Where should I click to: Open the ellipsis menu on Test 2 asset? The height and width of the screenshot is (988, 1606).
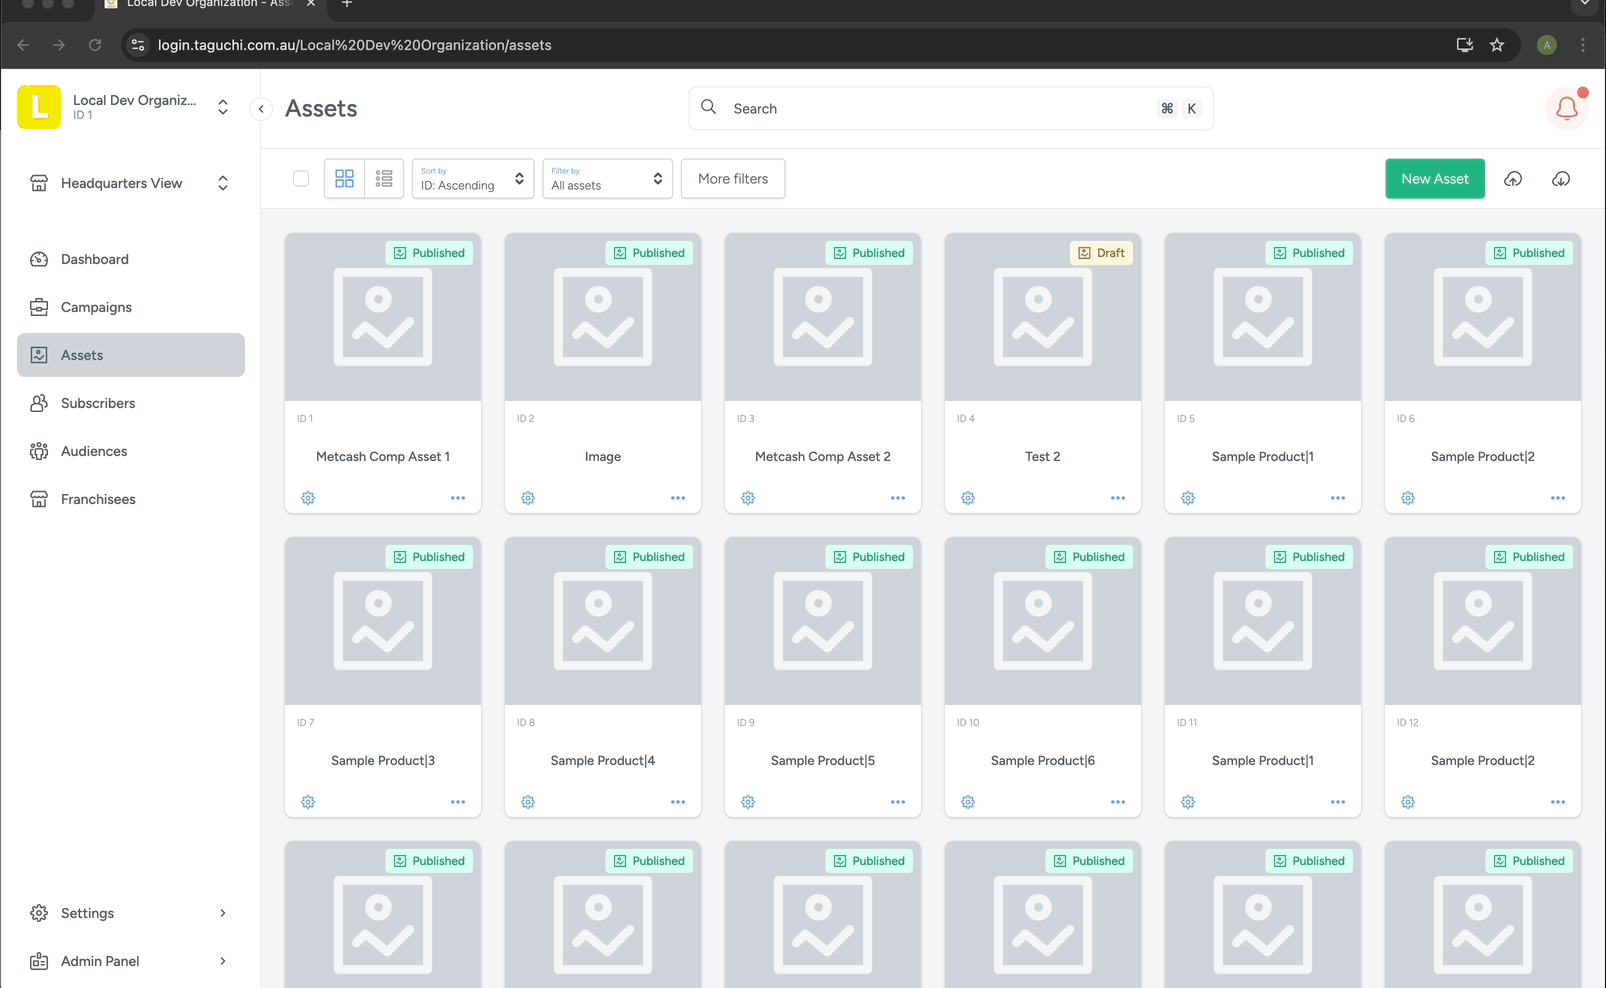click(x=1117, y=497)
